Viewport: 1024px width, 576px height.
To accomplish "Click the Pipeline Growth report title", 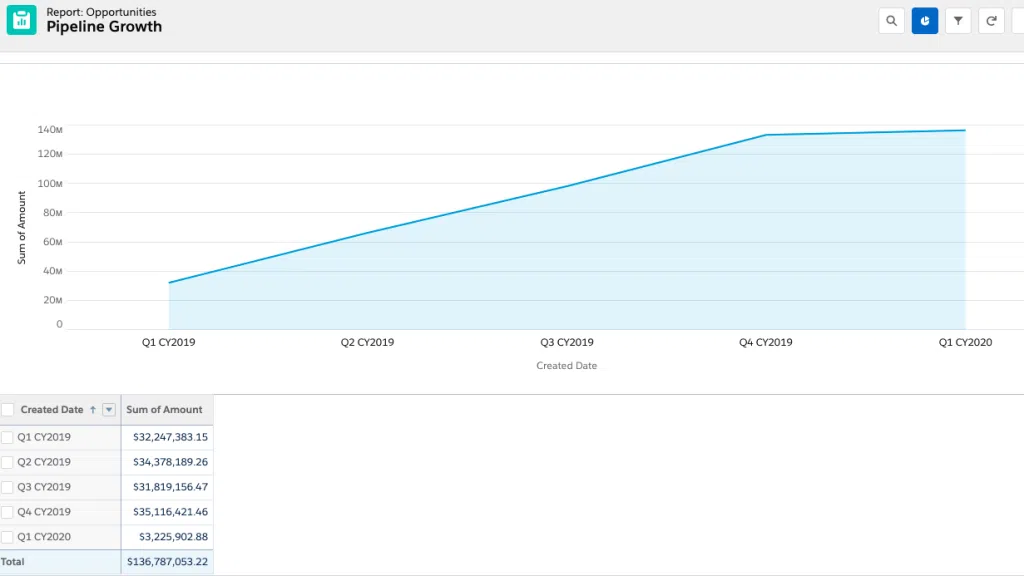I will [104, 27].
